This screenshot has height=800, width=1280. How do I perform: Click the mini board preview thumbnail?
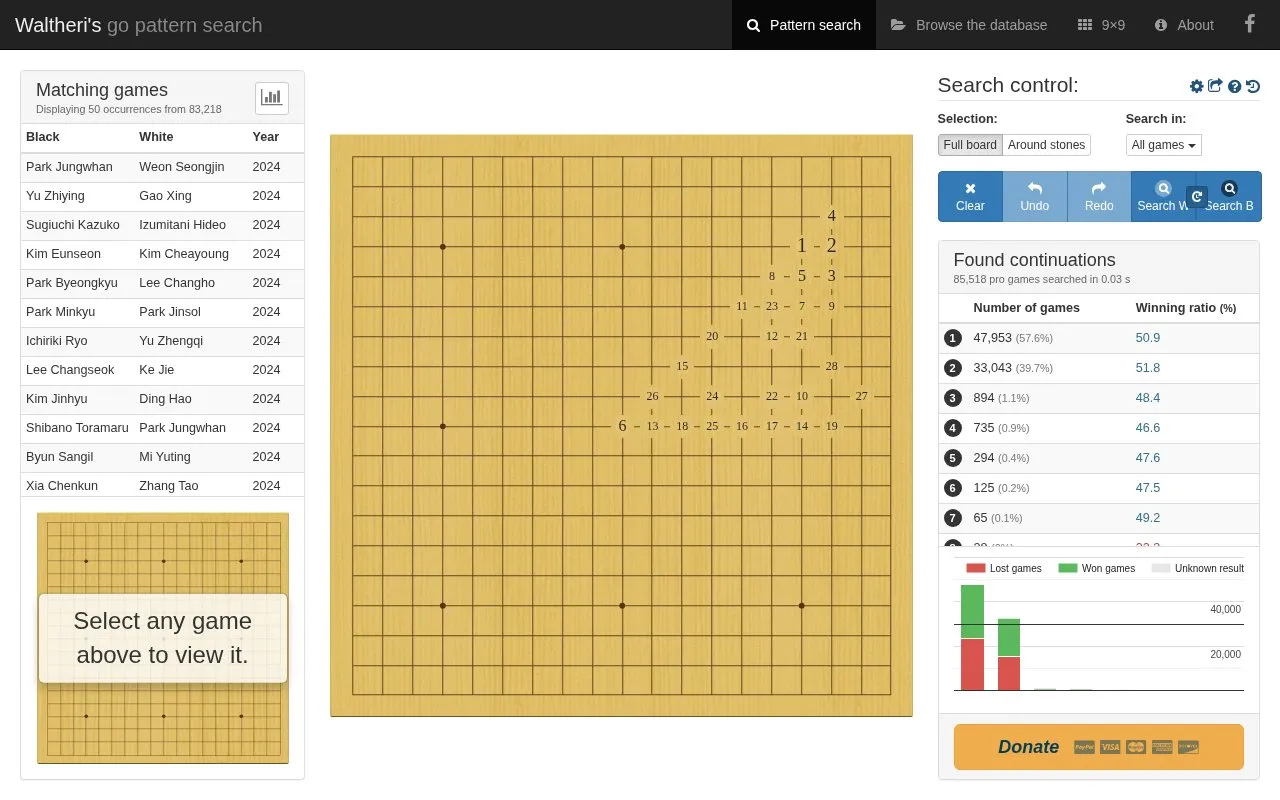click(163, 638)
